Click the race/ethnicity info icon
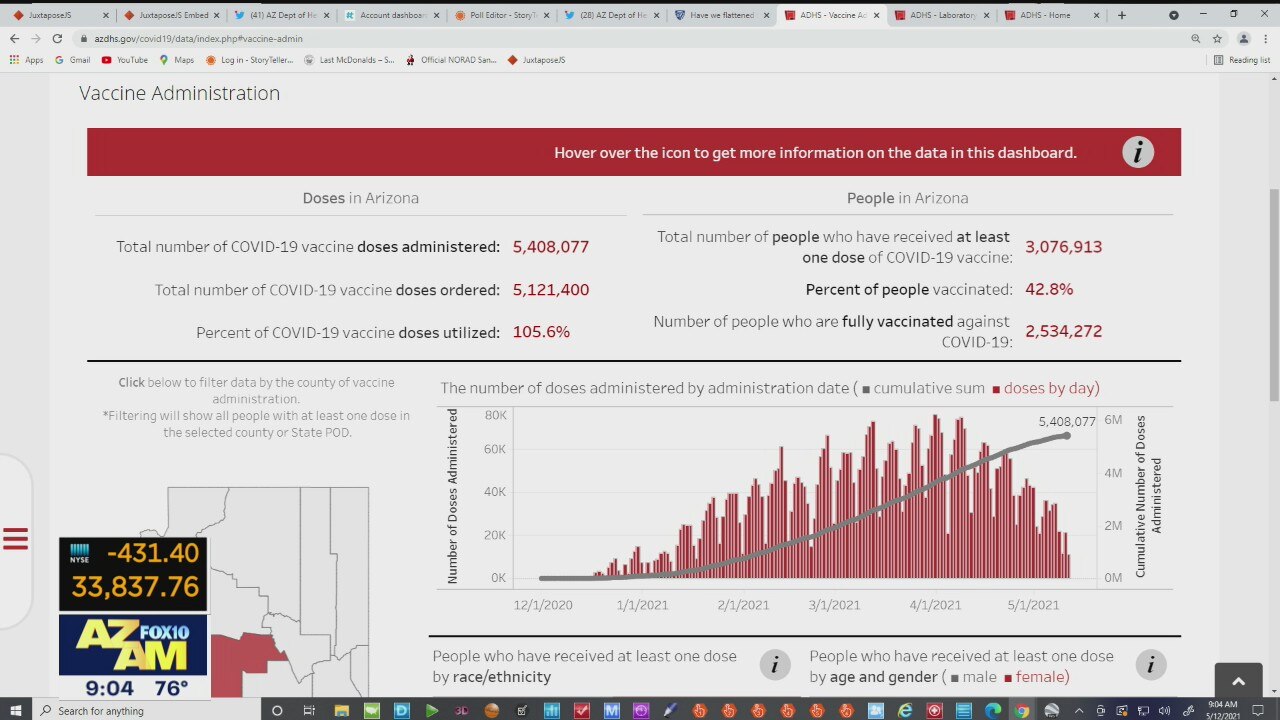Screen dimensions: 1280x720 (x=774, y=665)
